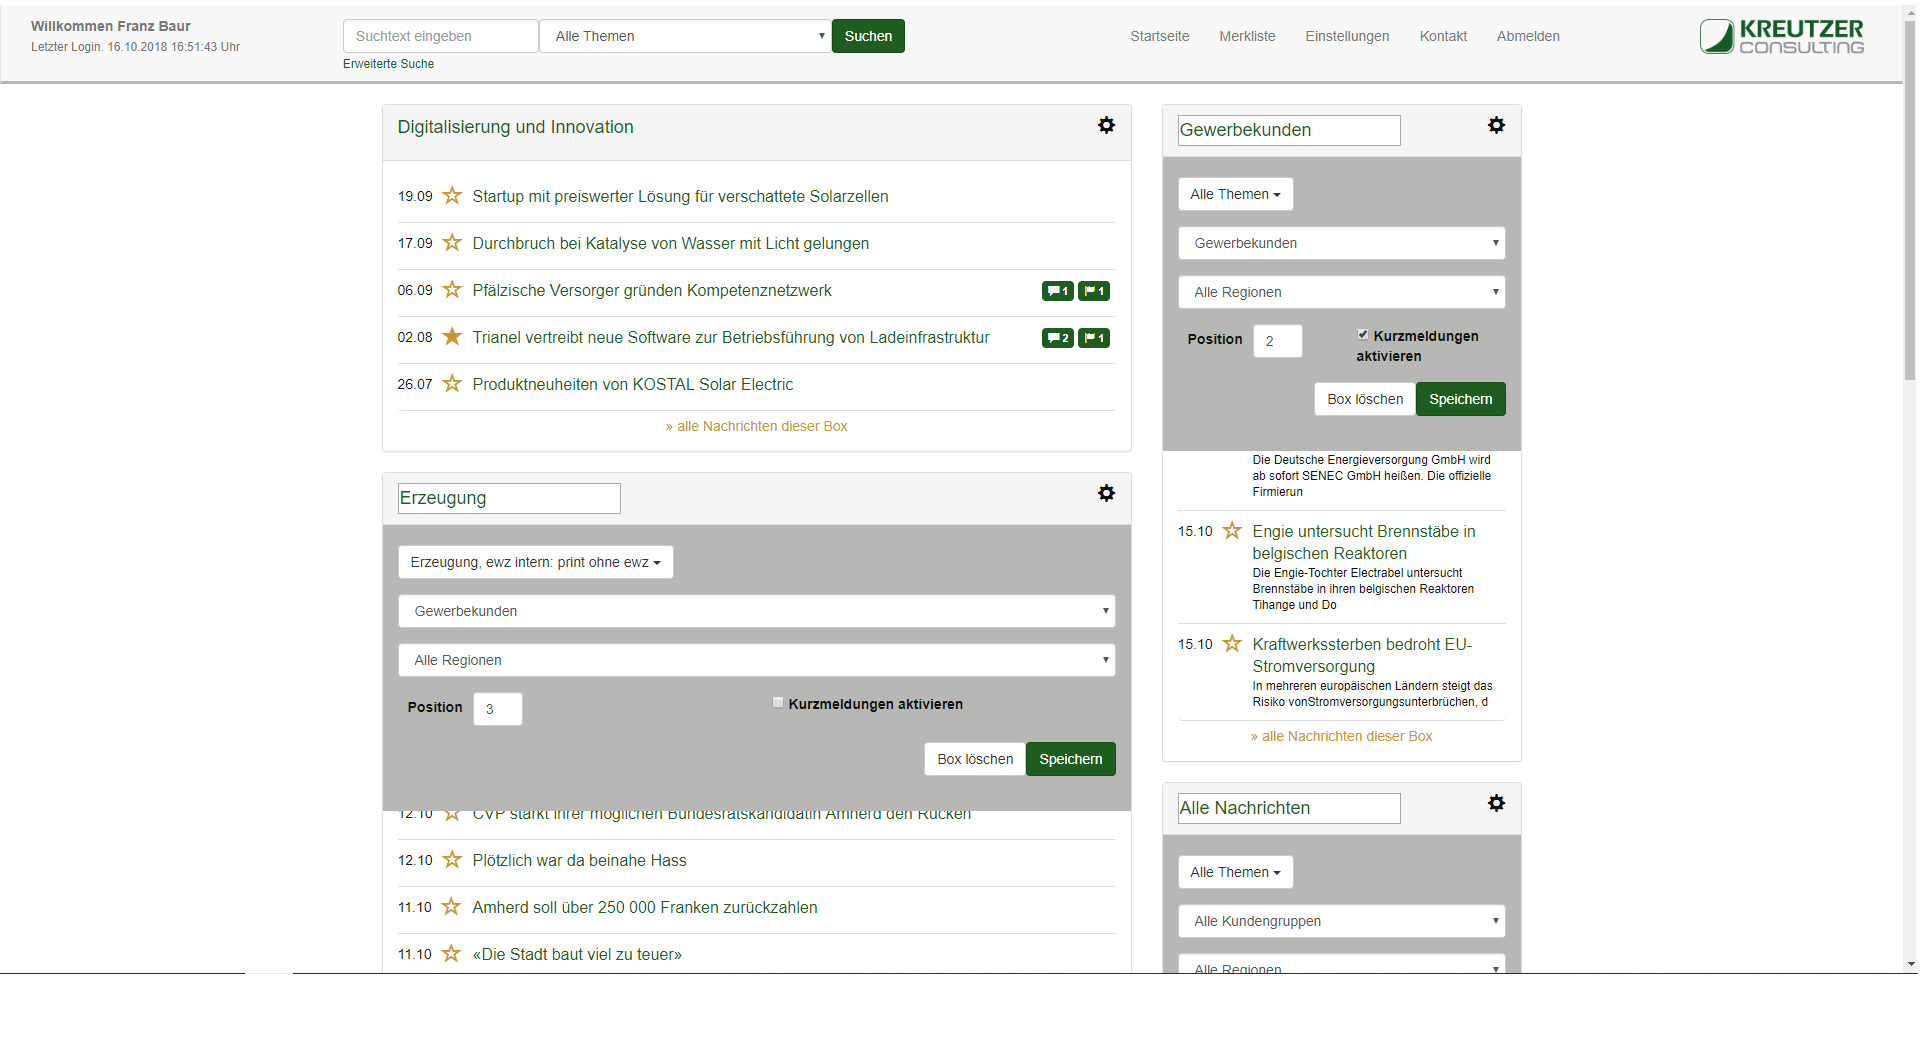1920x1040 pixels.
Task: Open comments badge on Pfälzische Versorger article
Action: pyautogui.click(x=1057, y=291)
